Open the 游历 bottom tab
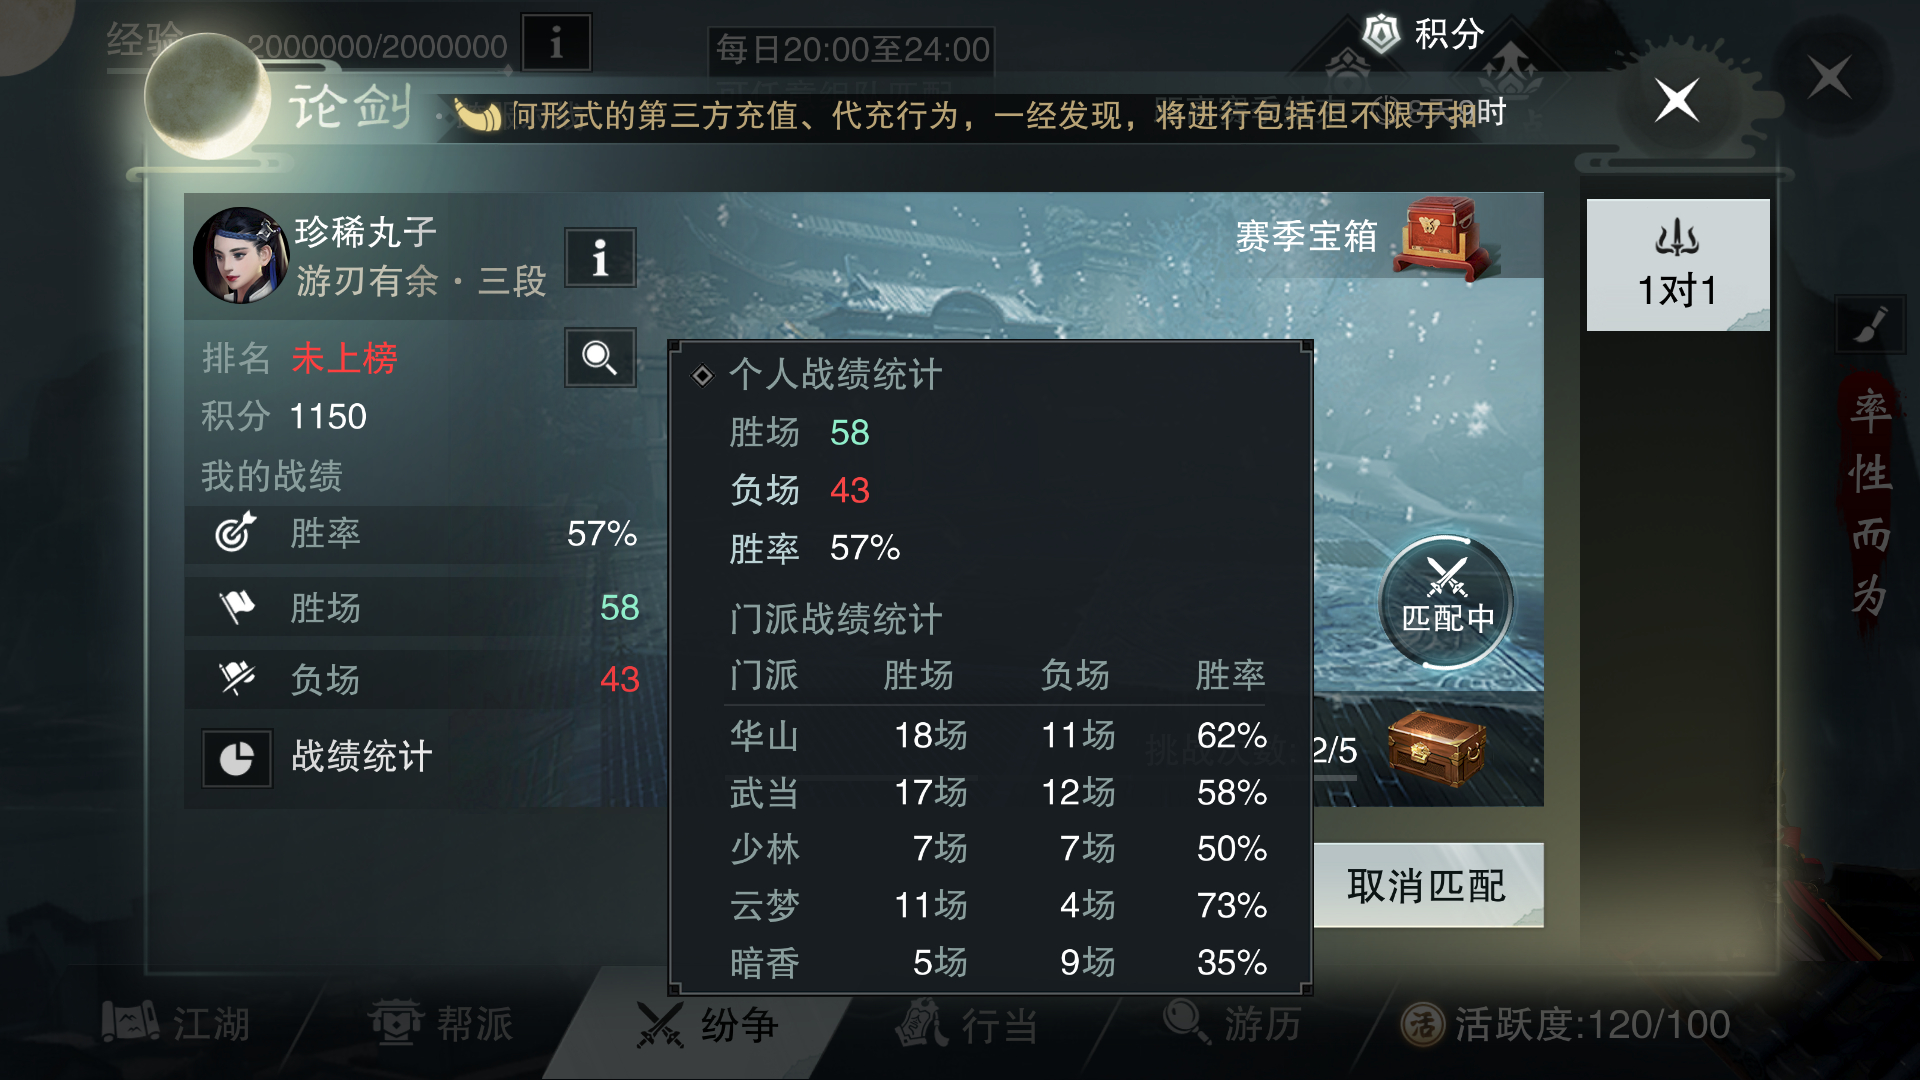 tap(1232, 1022)
